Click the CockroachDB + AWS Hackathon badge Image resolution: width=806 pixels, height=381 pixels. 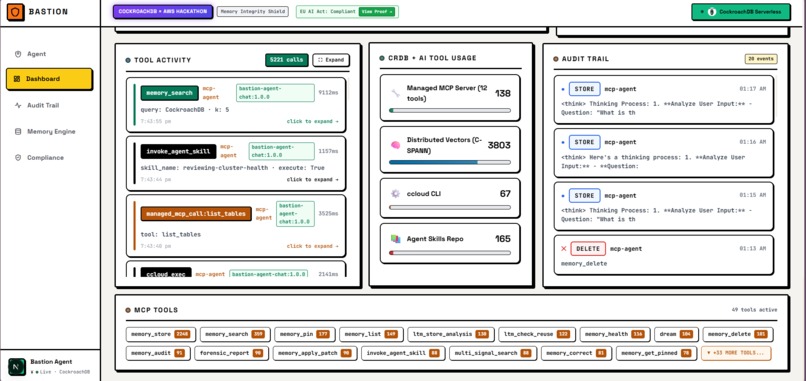click(x=163, y=12)
